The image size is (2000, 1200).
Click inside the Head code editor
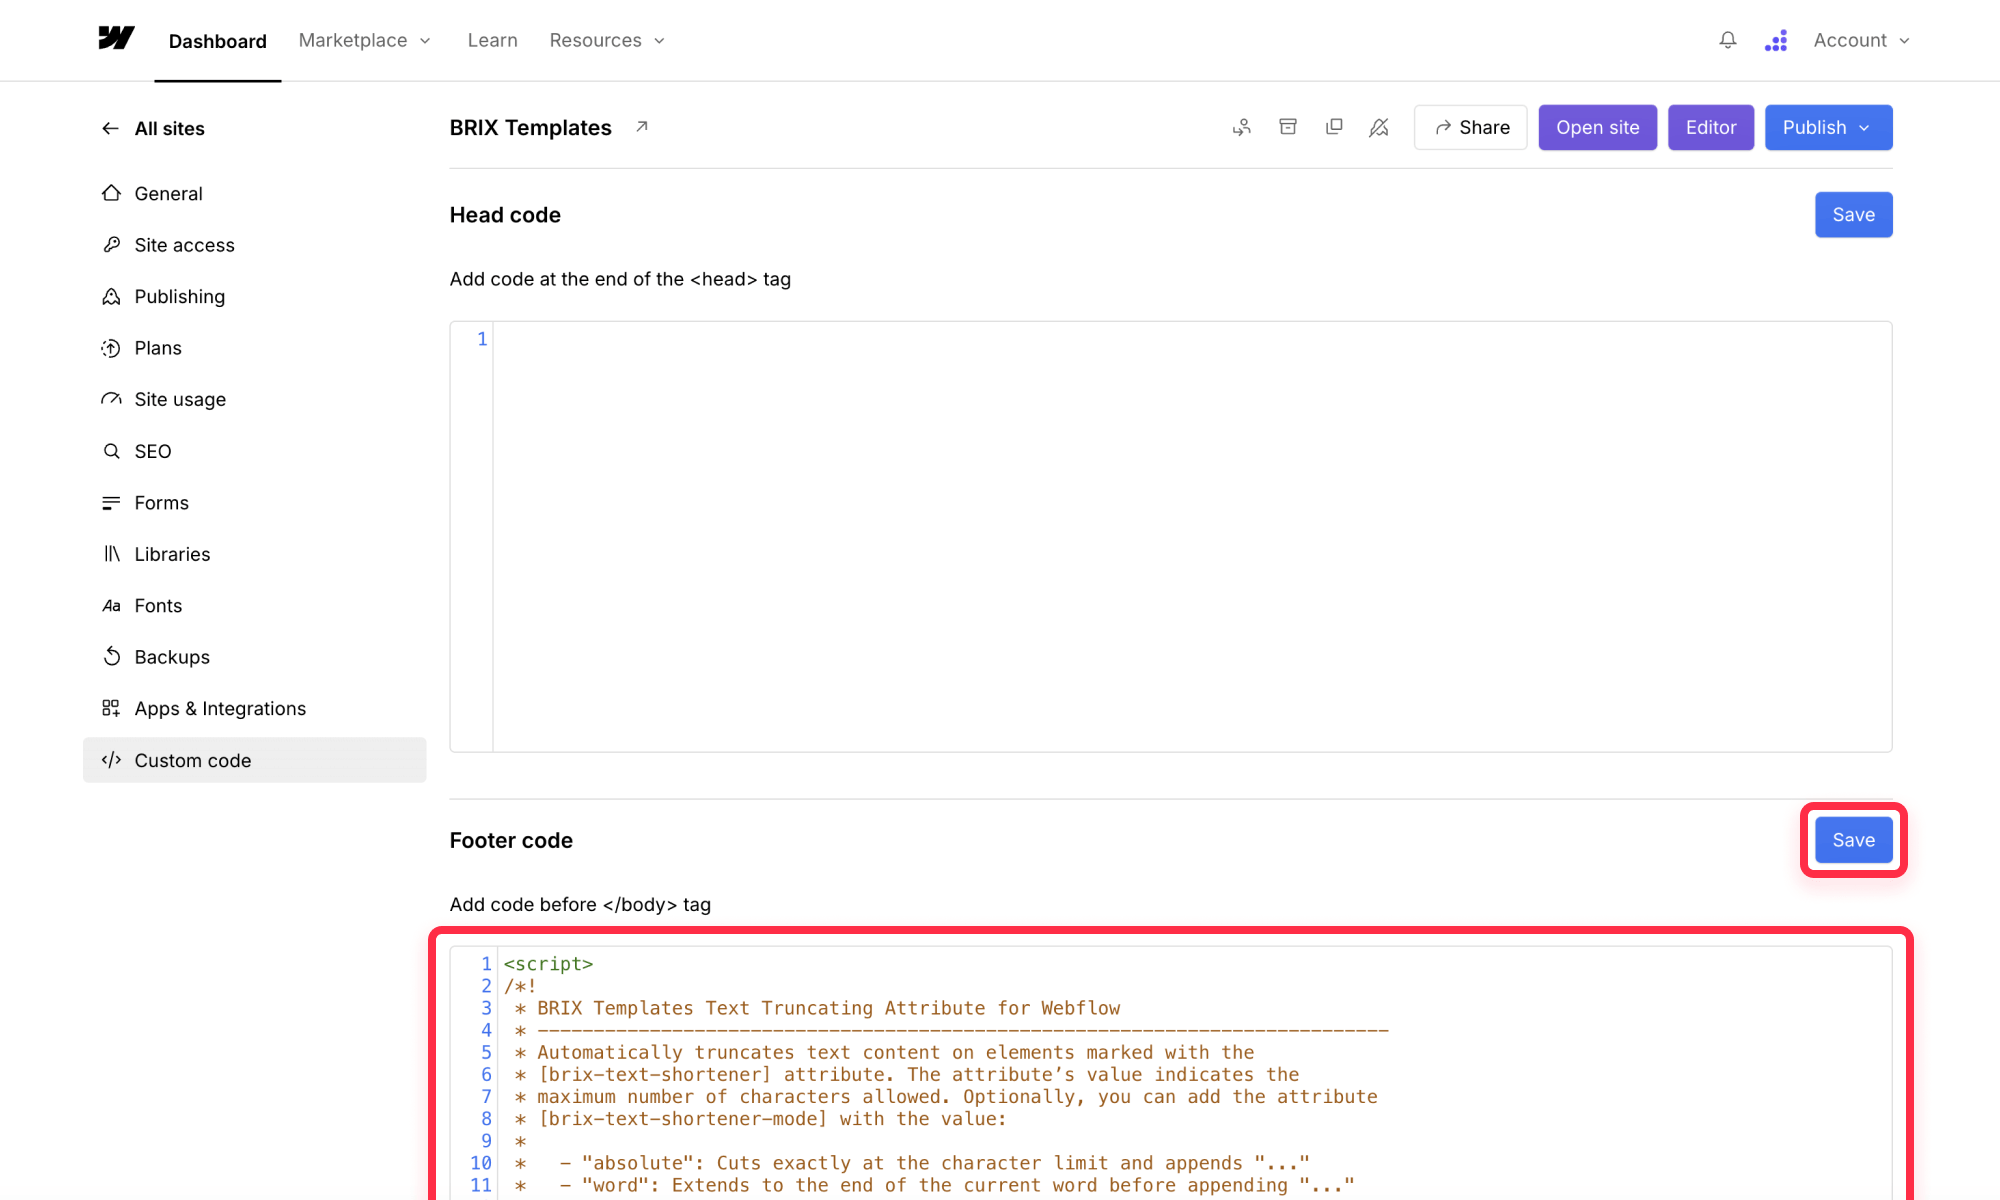tap(1192, 536)
